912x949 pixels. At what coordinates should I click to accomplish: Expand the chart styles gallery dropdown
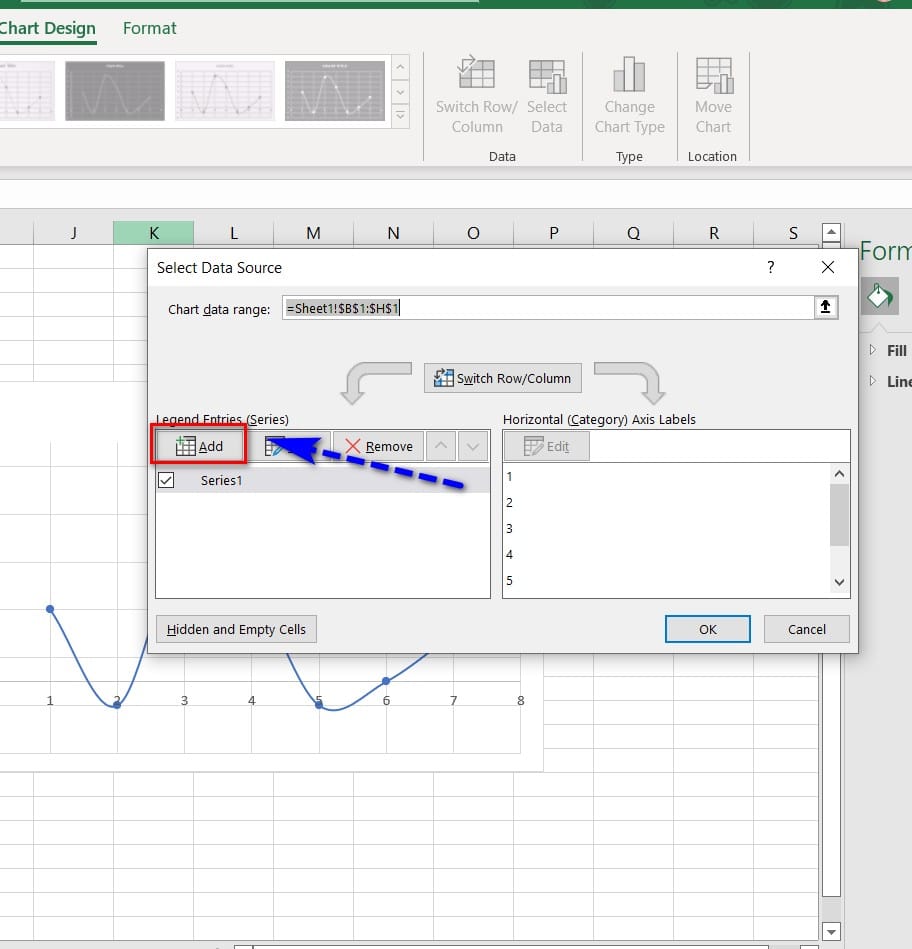[400, 116]
